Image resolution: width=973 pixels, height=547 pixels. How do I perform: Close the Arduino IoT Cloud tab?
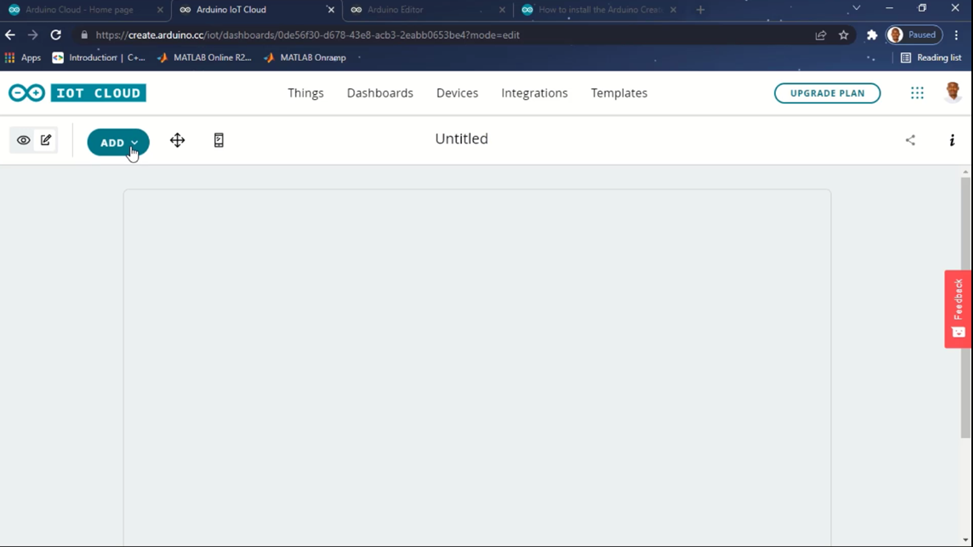coord(331,10)
